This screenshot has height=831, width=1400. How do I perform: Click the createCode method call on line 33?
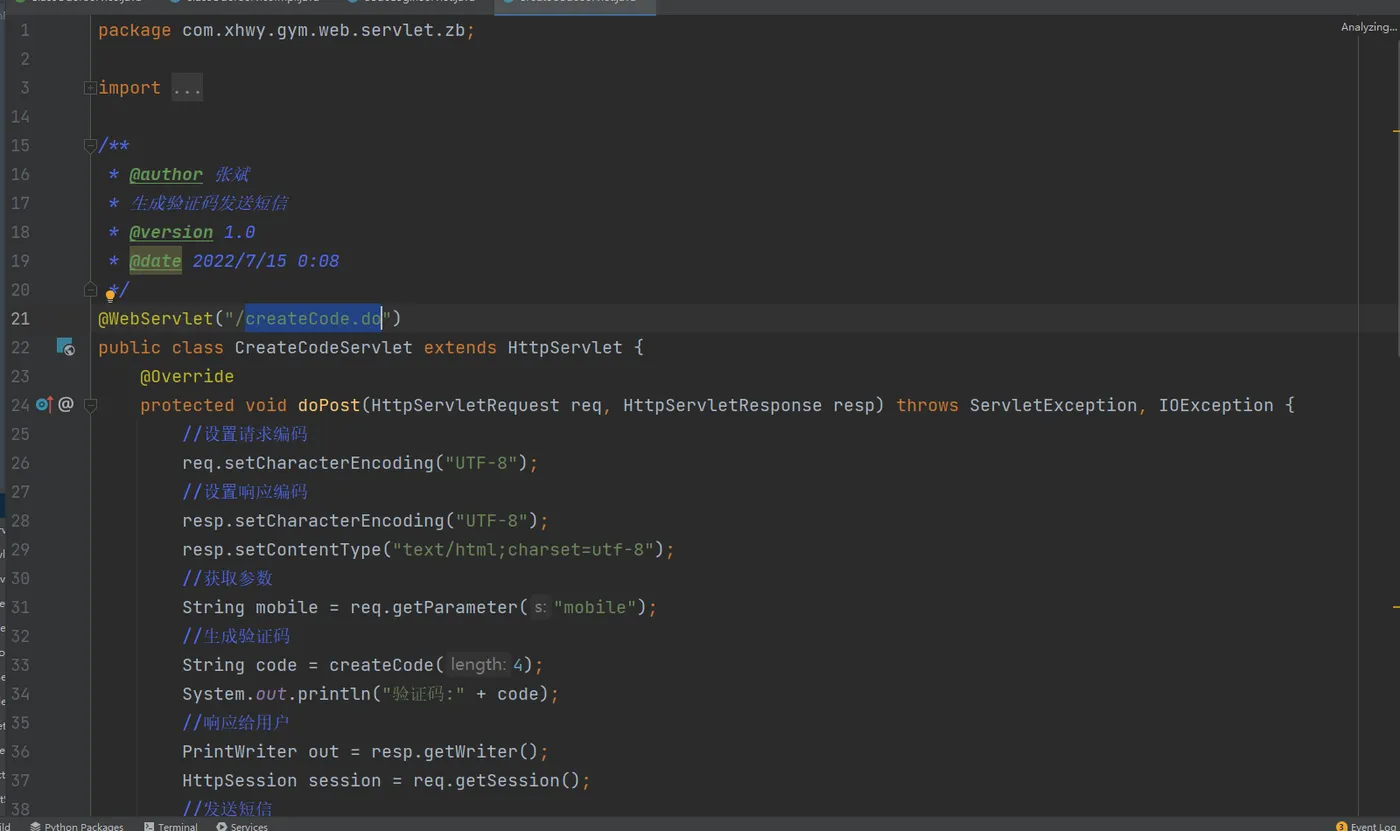[x=381, y=666]
